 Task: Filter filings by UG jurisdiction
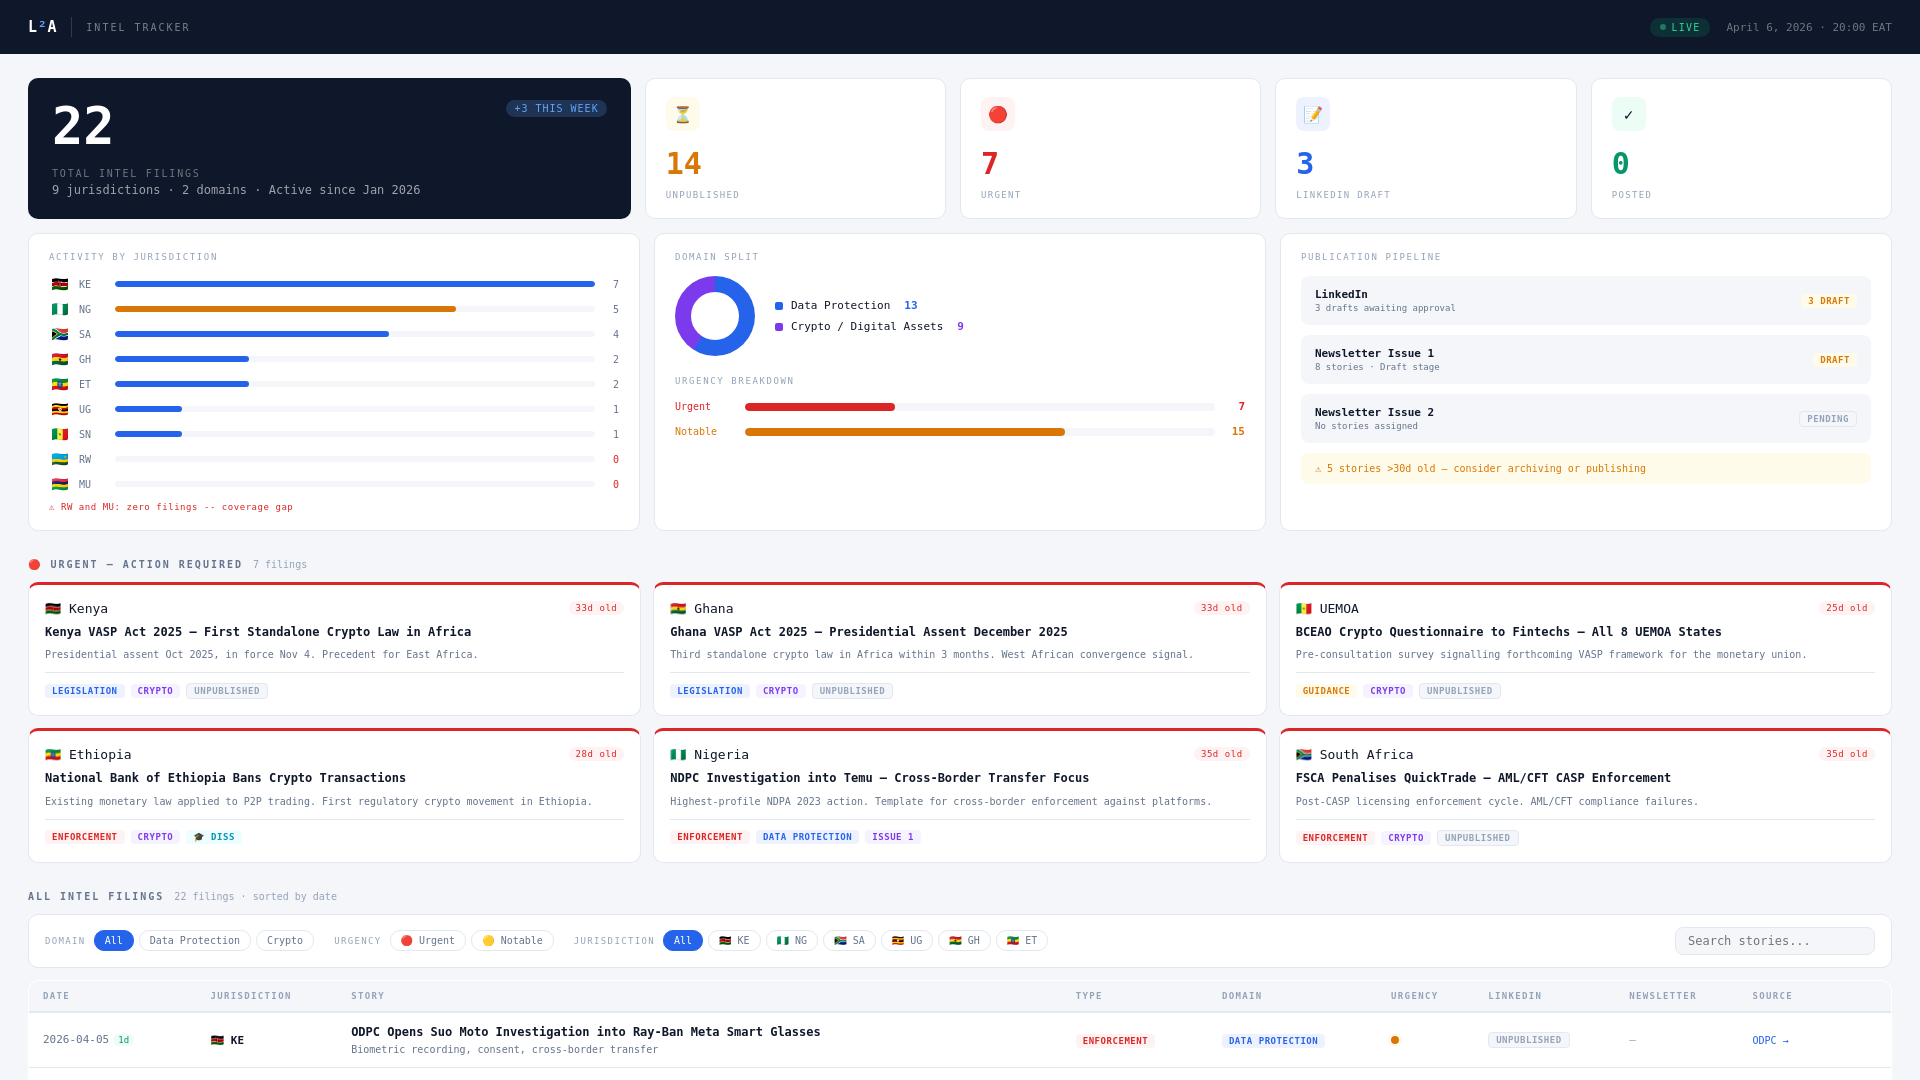[907, 940]
